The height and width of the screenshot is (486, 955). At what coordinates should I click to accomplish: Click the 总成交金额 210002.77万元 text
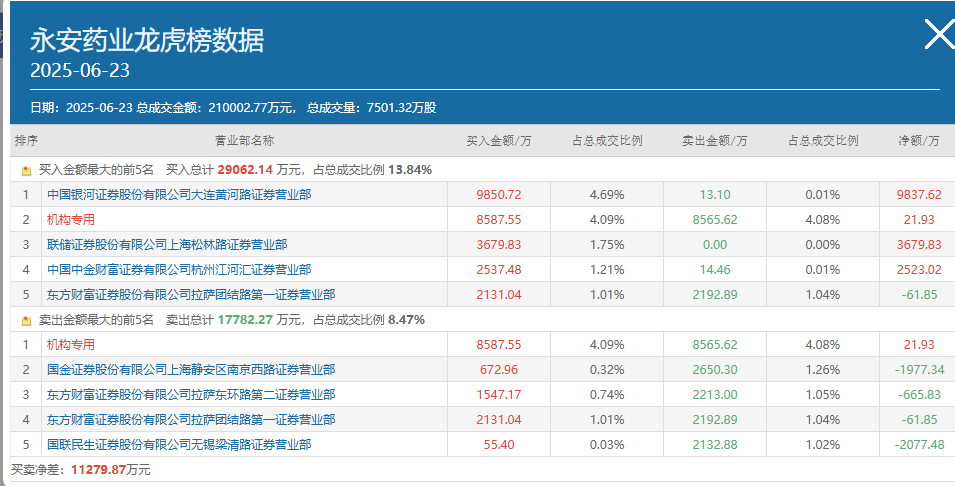[x=216, y=108]
